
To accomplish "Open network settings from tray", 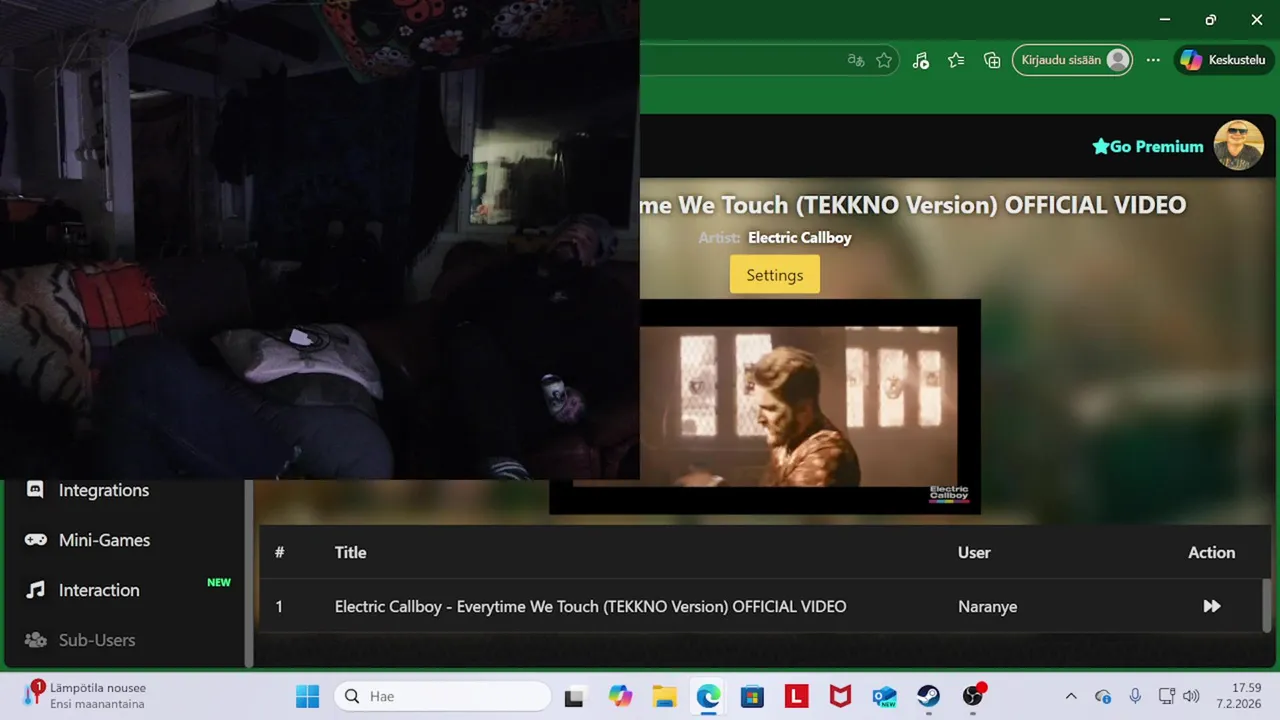I will click(1166, 696).
